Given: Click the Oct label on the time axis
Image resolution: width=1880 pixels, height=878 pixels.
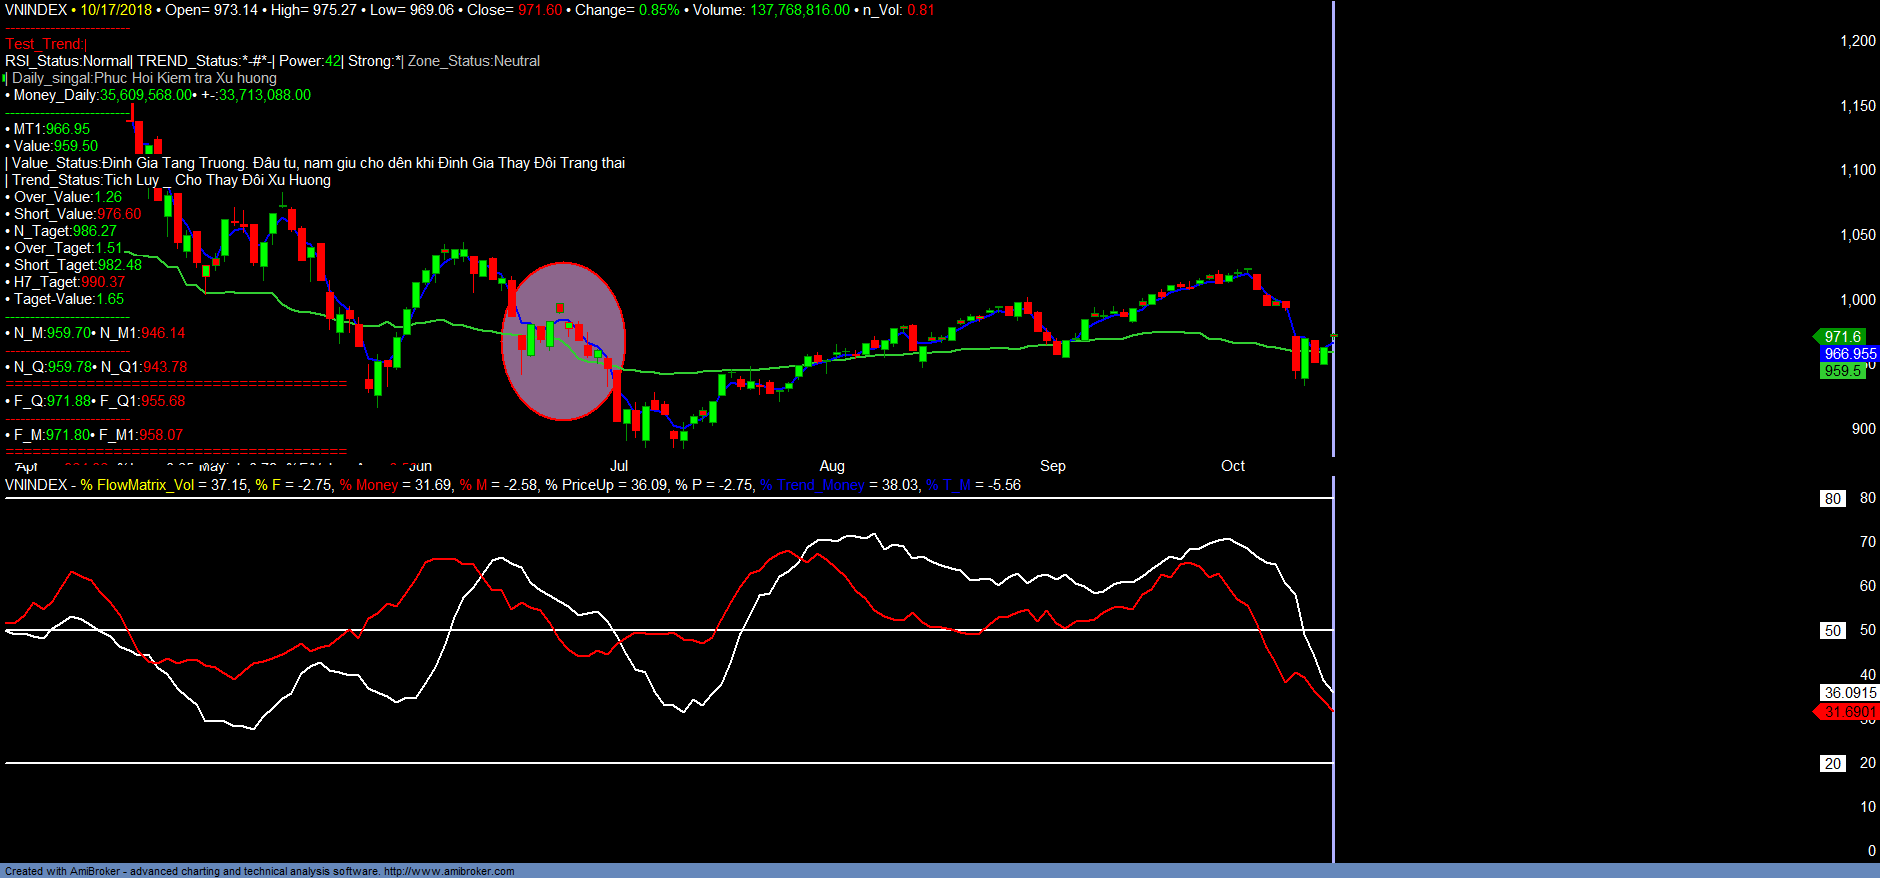Looking at the screenshot, I should [1233, 466].
